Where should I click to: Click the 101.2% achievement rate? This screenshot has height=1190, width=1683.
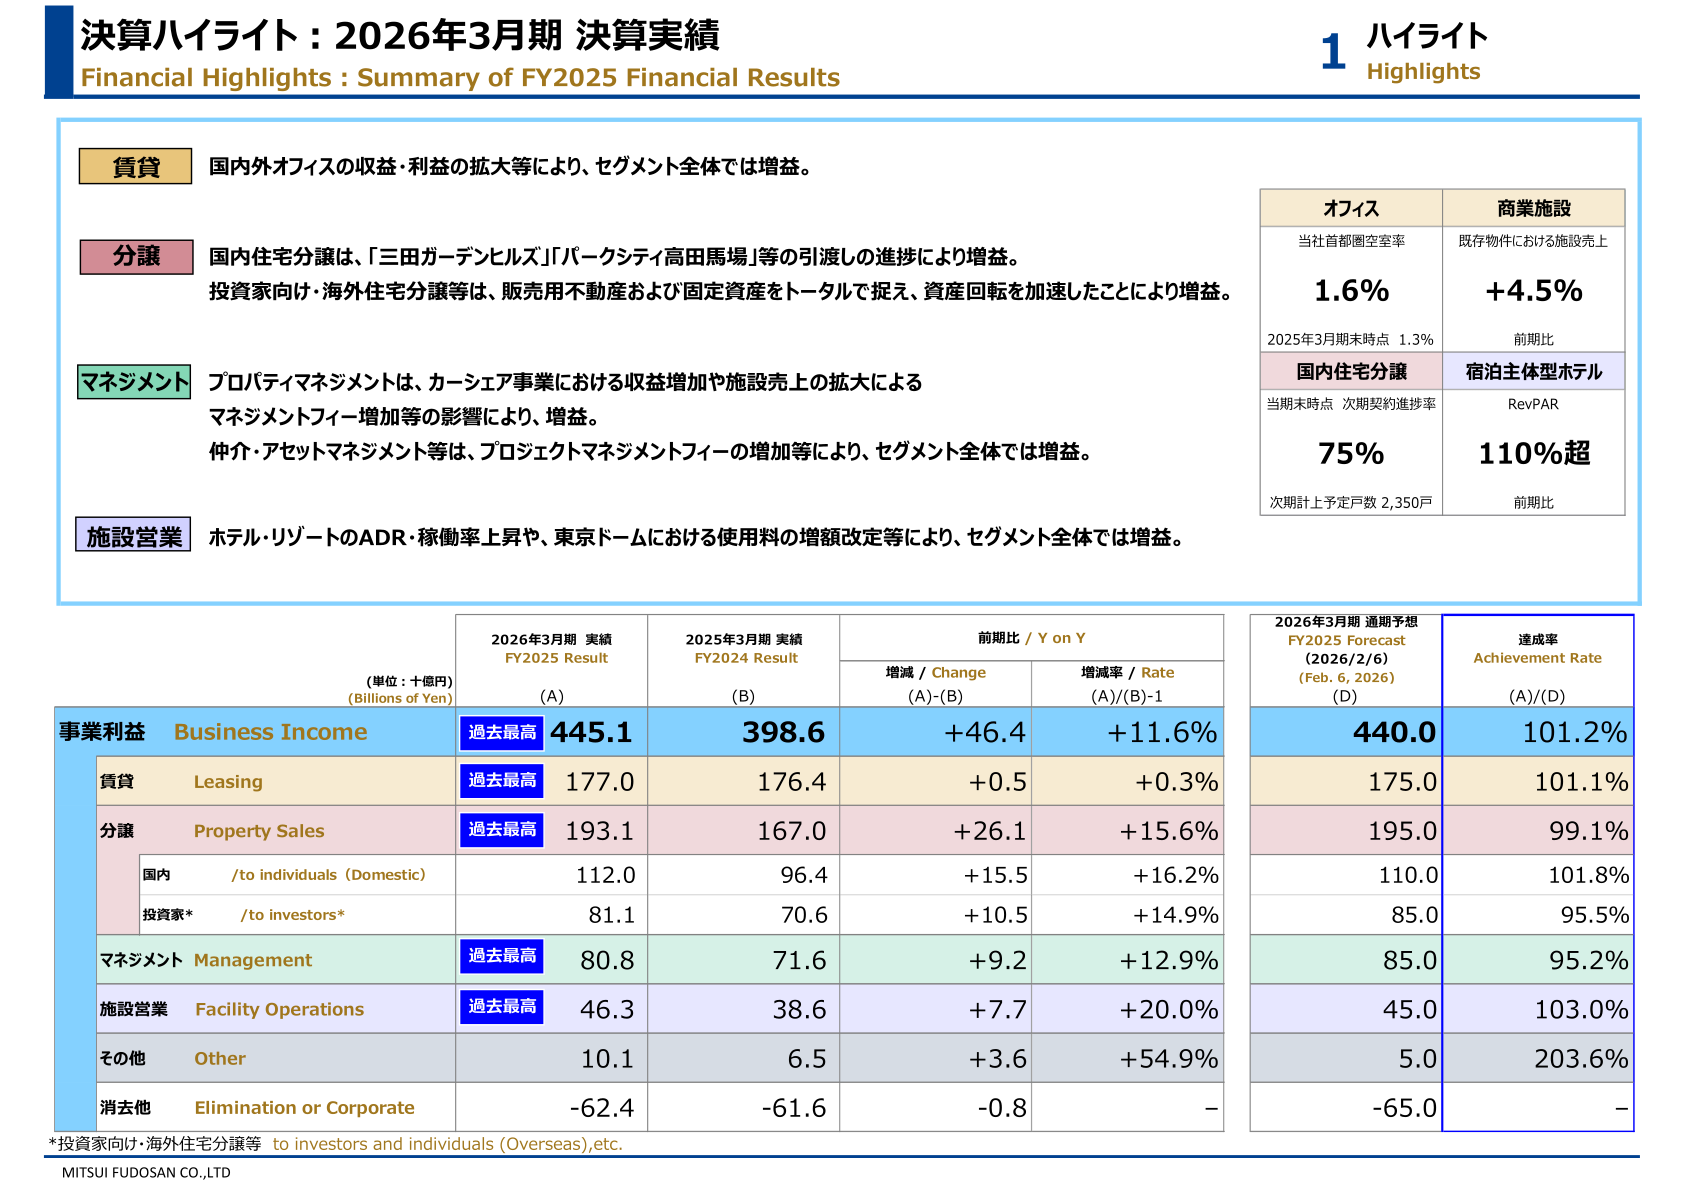1575,732
